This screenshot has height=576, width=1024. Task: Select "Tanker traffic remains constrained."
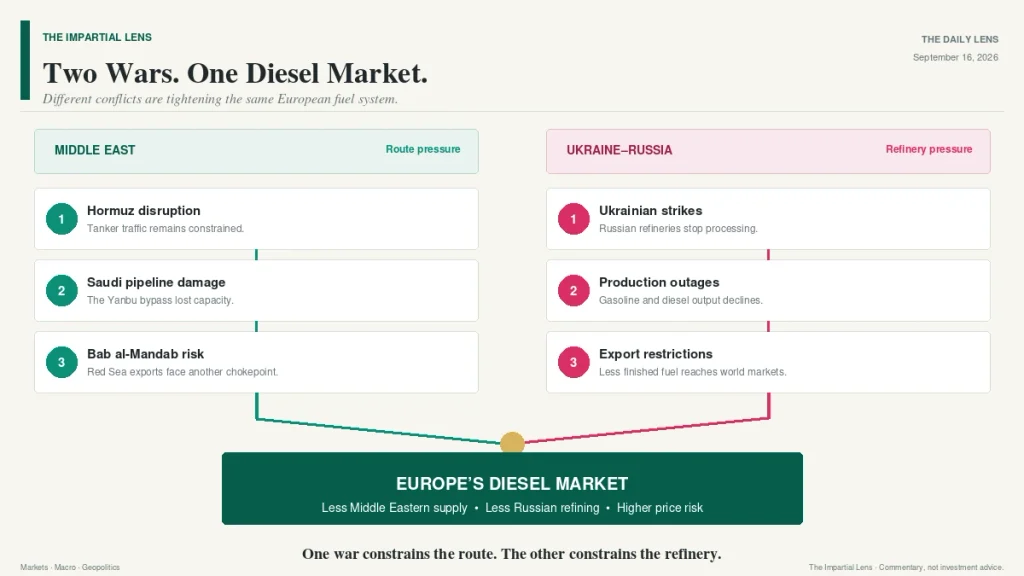pyautogui.click(x=165, y=229)
